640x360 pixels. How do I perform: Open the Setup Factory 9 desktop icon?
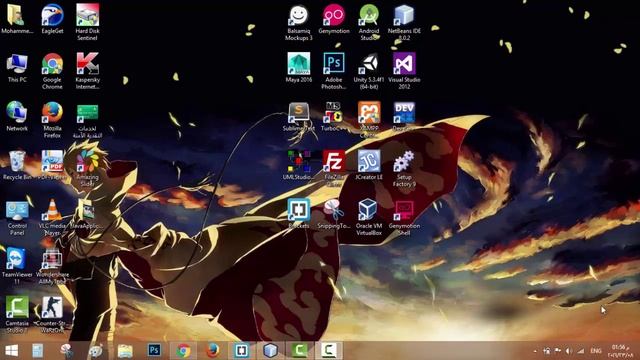[x=404, y=168]
